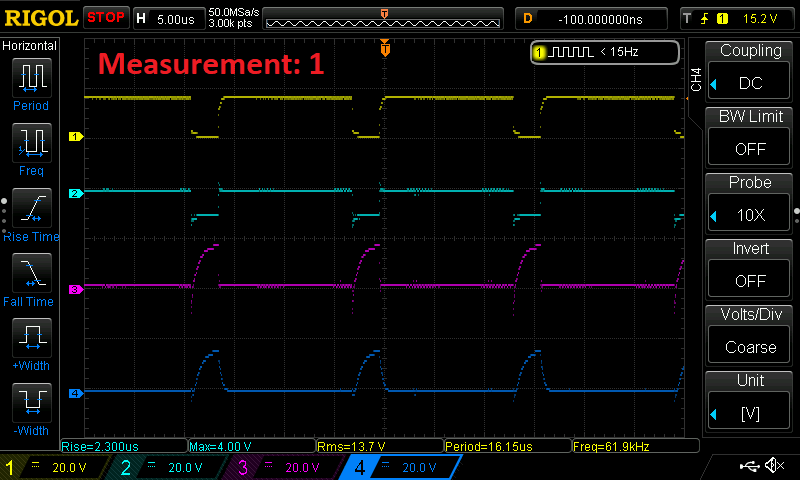Click the Max=4.00 V measurement result
The width and height of the screenshot is (800, 480).
coord(252,446)
